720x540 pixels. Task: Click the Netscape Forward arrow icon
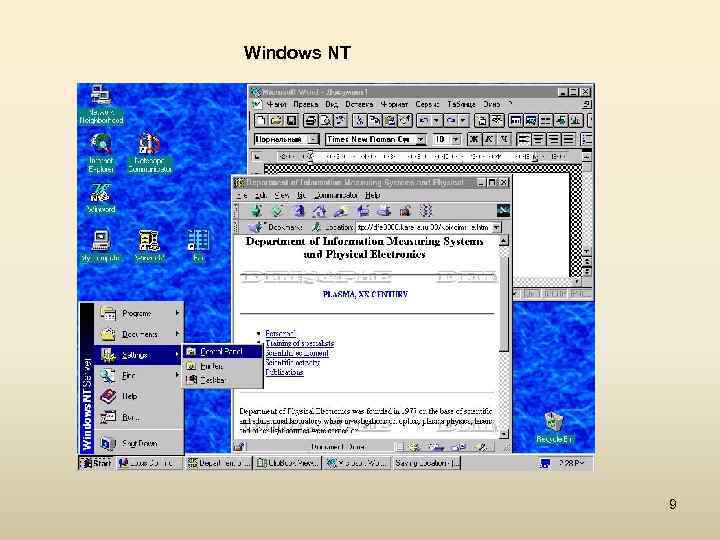(277, 211)
